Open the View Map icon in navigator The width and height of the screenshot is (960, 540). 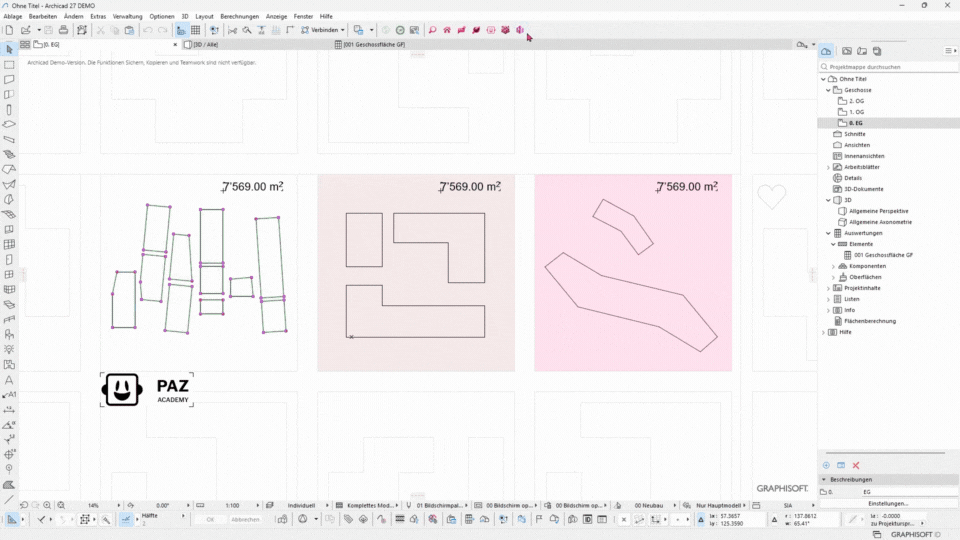click(x=847, y=51)
